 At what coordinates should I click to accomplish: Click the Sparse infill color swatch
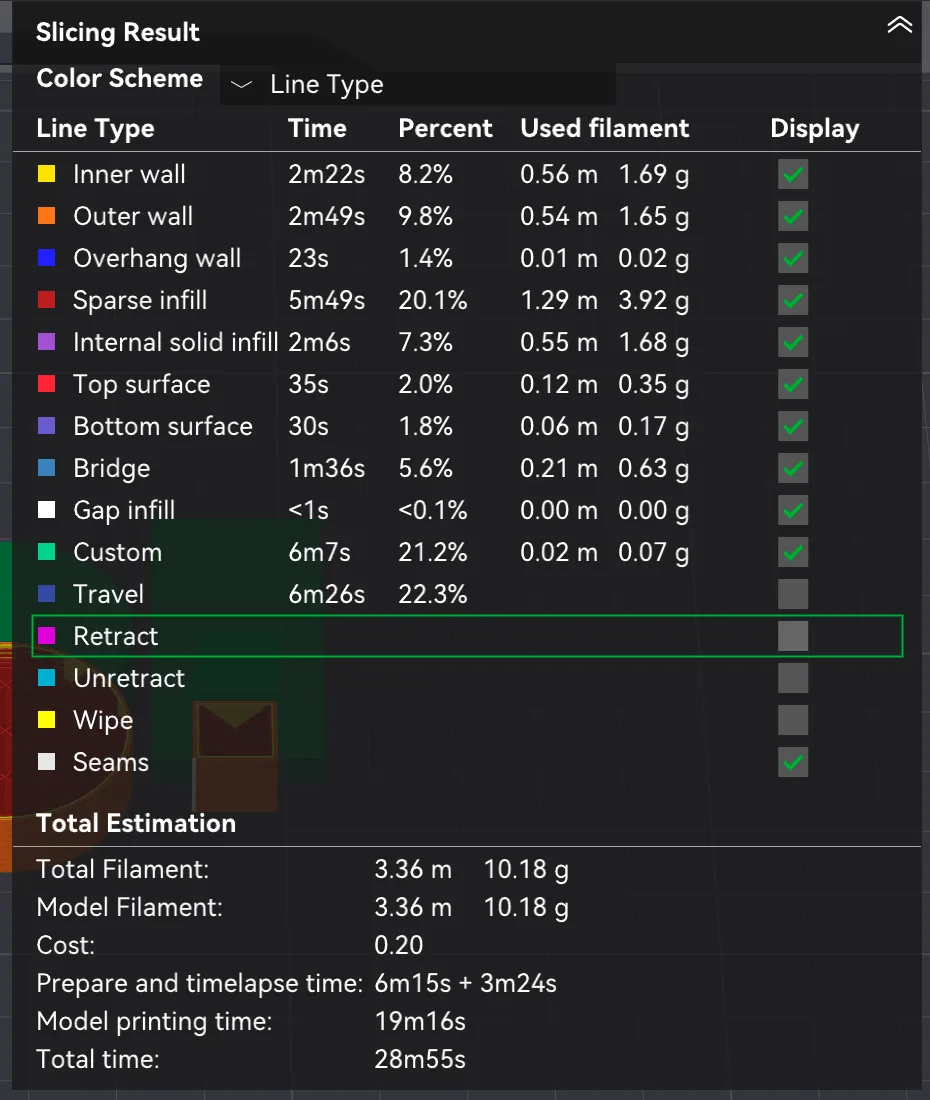46,300
